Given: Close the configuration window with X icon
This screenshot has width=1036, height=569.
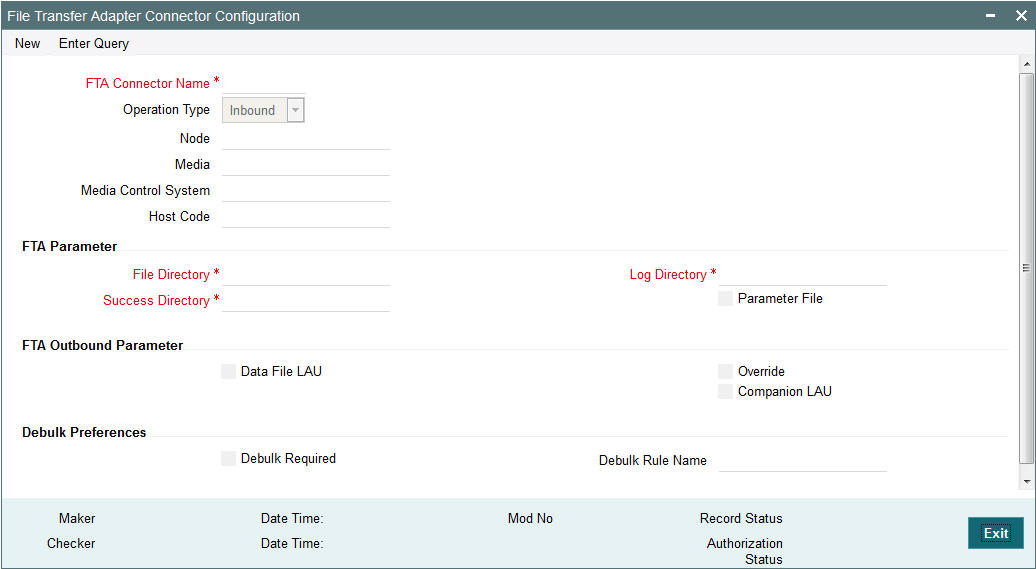Looking at the screenshot, I should pyautogui.click(x=1021, y=16).
